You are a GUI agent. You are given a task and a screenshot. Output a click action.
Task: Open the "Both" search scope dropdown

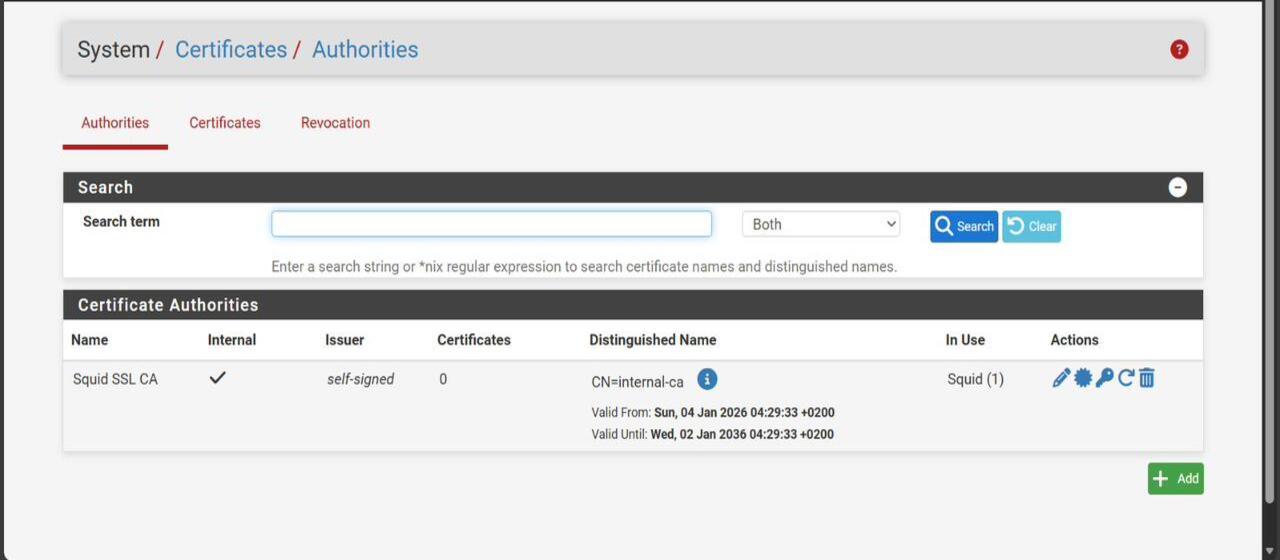[820, 224]
